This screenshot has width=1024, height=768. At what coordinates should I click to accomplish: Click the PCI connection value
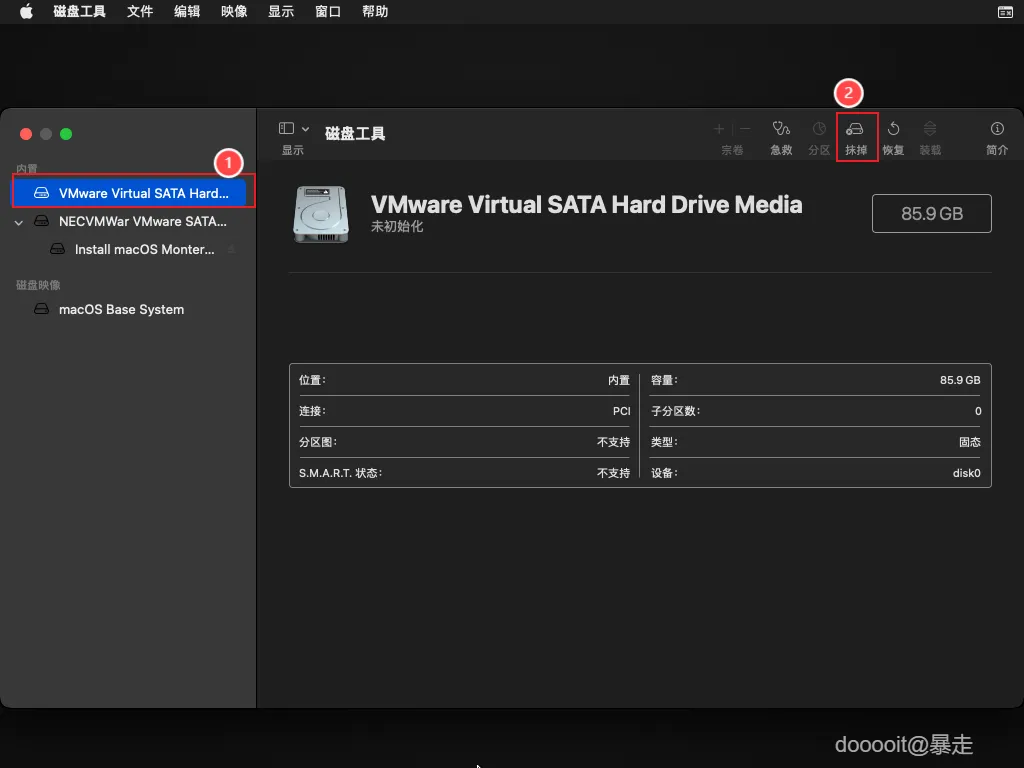622,411
